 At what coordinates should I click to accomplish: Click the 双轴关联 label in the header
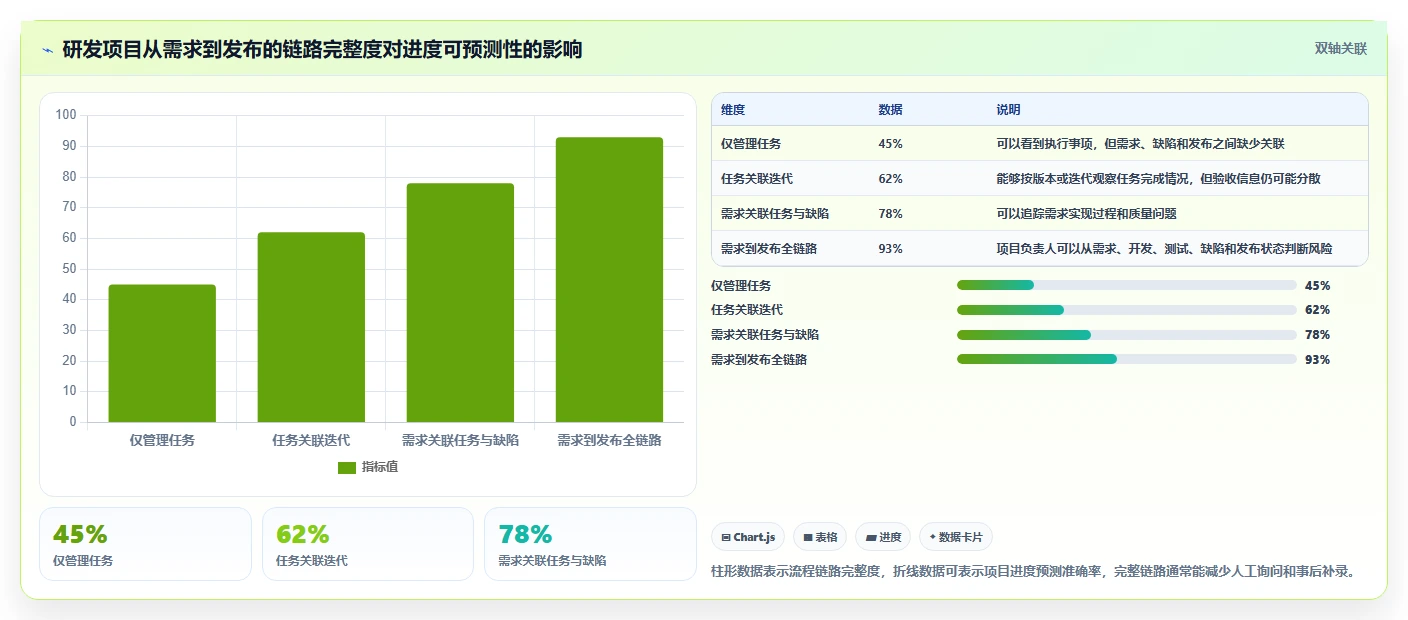tap(1340, 48)
